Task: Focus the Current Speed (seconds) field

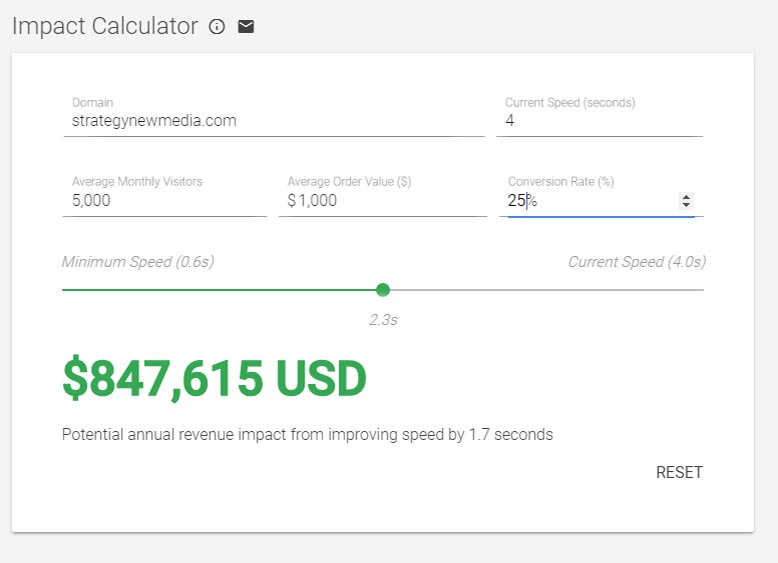Action: 600,121
